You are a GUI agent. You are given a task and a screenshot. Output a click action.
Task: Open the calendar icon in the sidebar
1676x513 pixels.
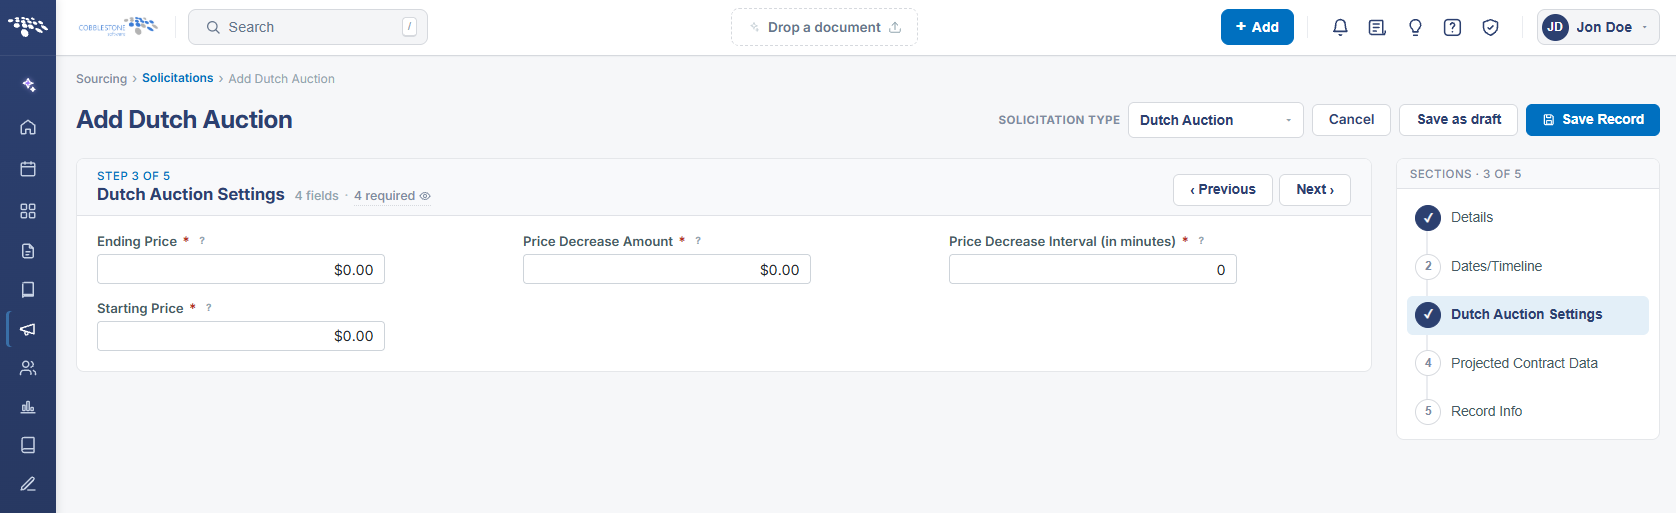tap(28, 169)
